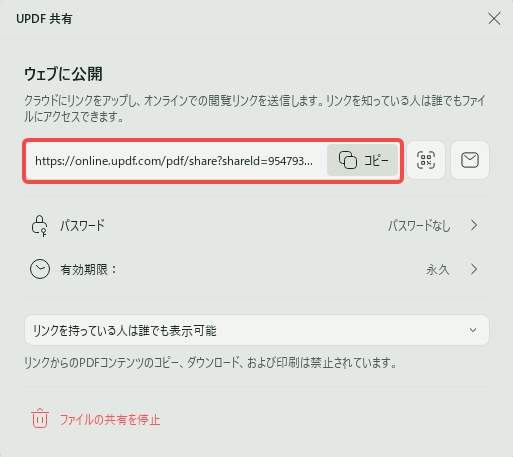513x457 pixels.
Task: Copy the share link with コピー button
Action: pos(363,160)
